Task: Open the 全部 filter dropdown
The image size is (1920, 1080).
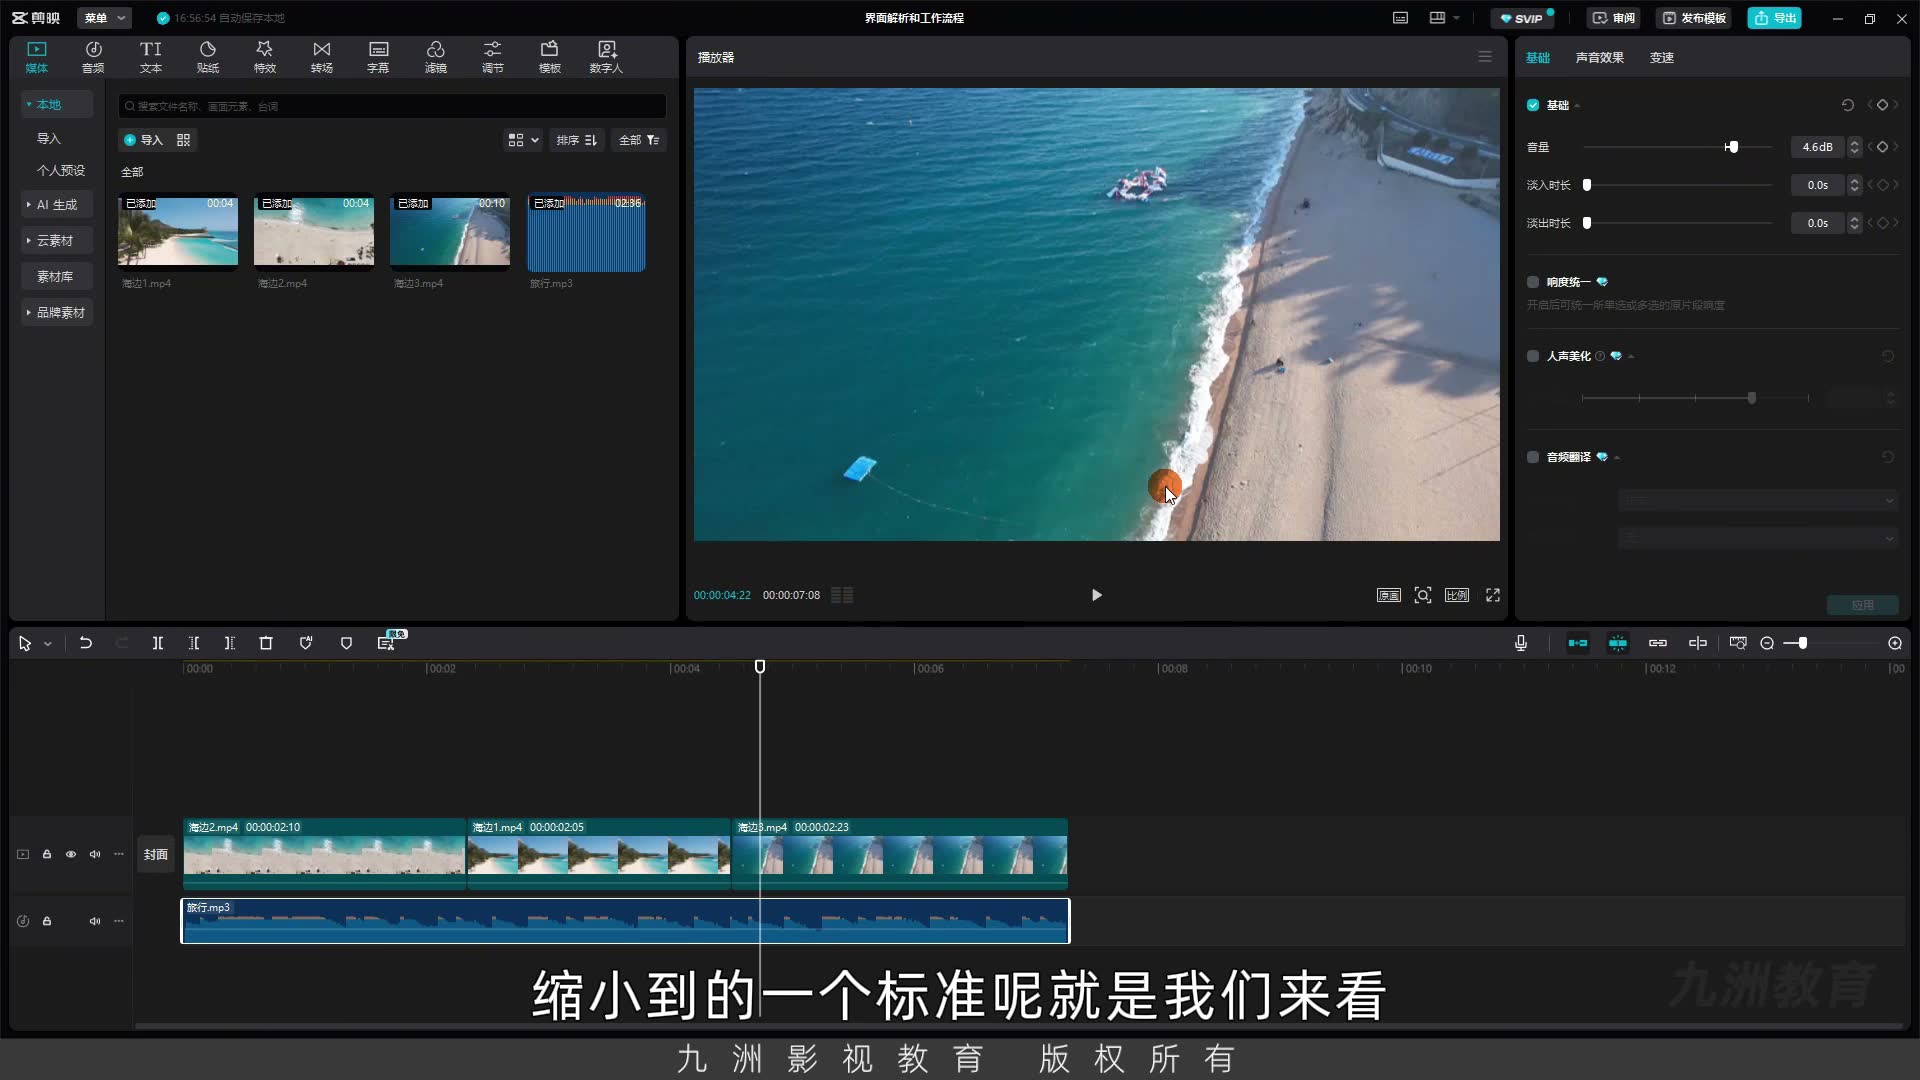Action: point(638,140)
